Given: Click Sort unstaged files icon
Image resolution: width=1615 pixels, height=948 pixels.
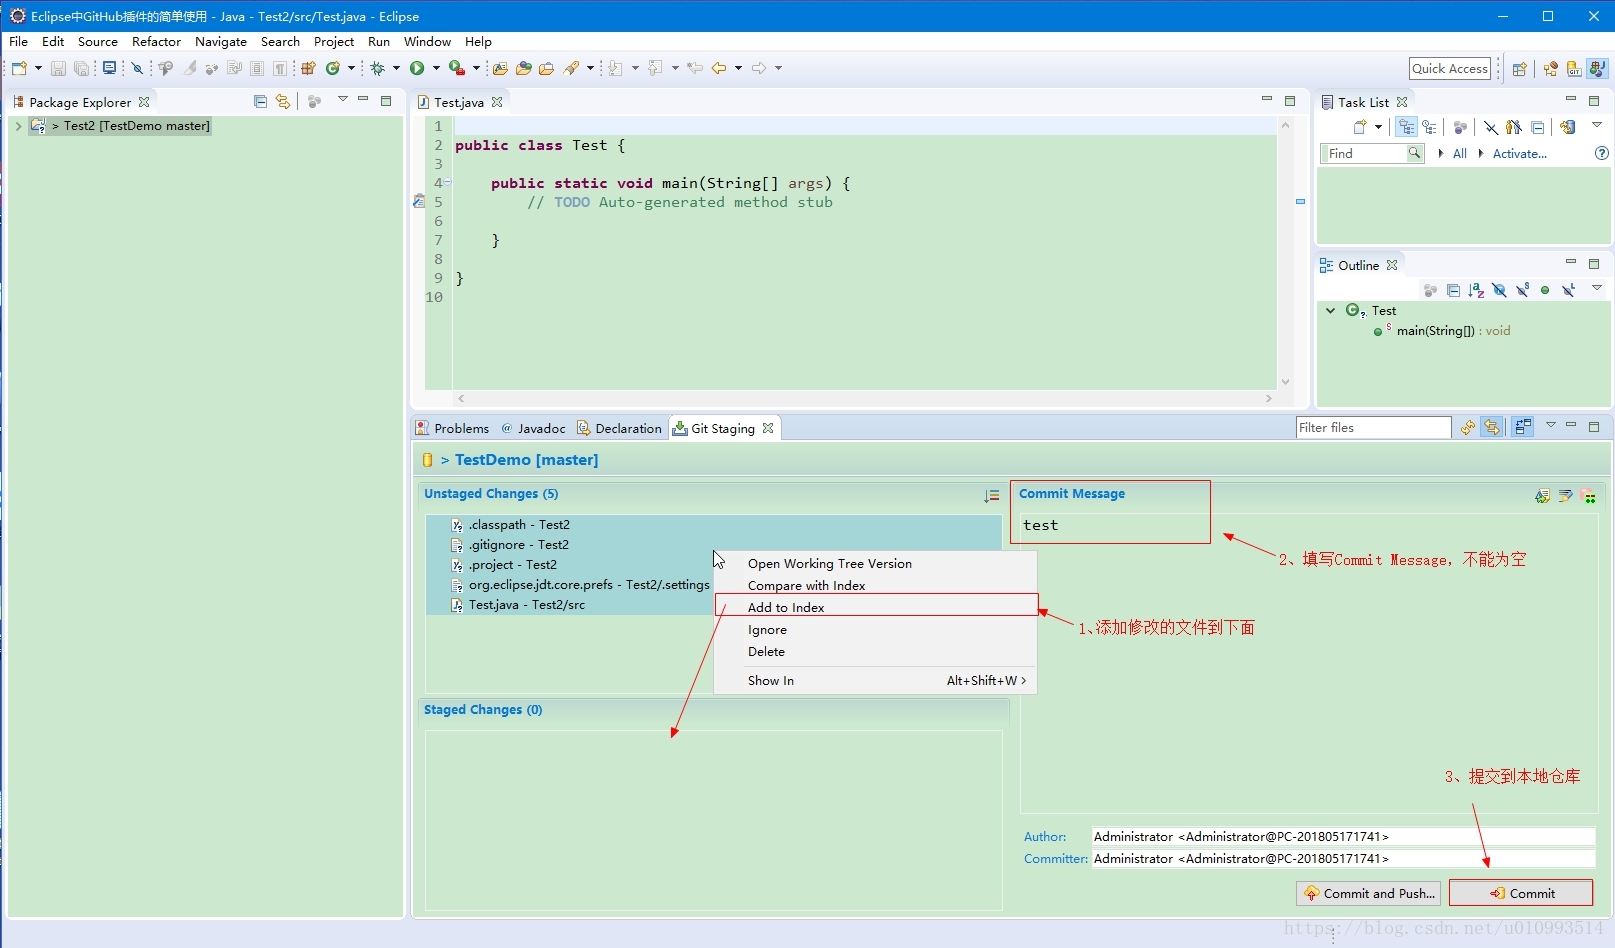Looking at the screenshot, I should (x=991, y=495).
